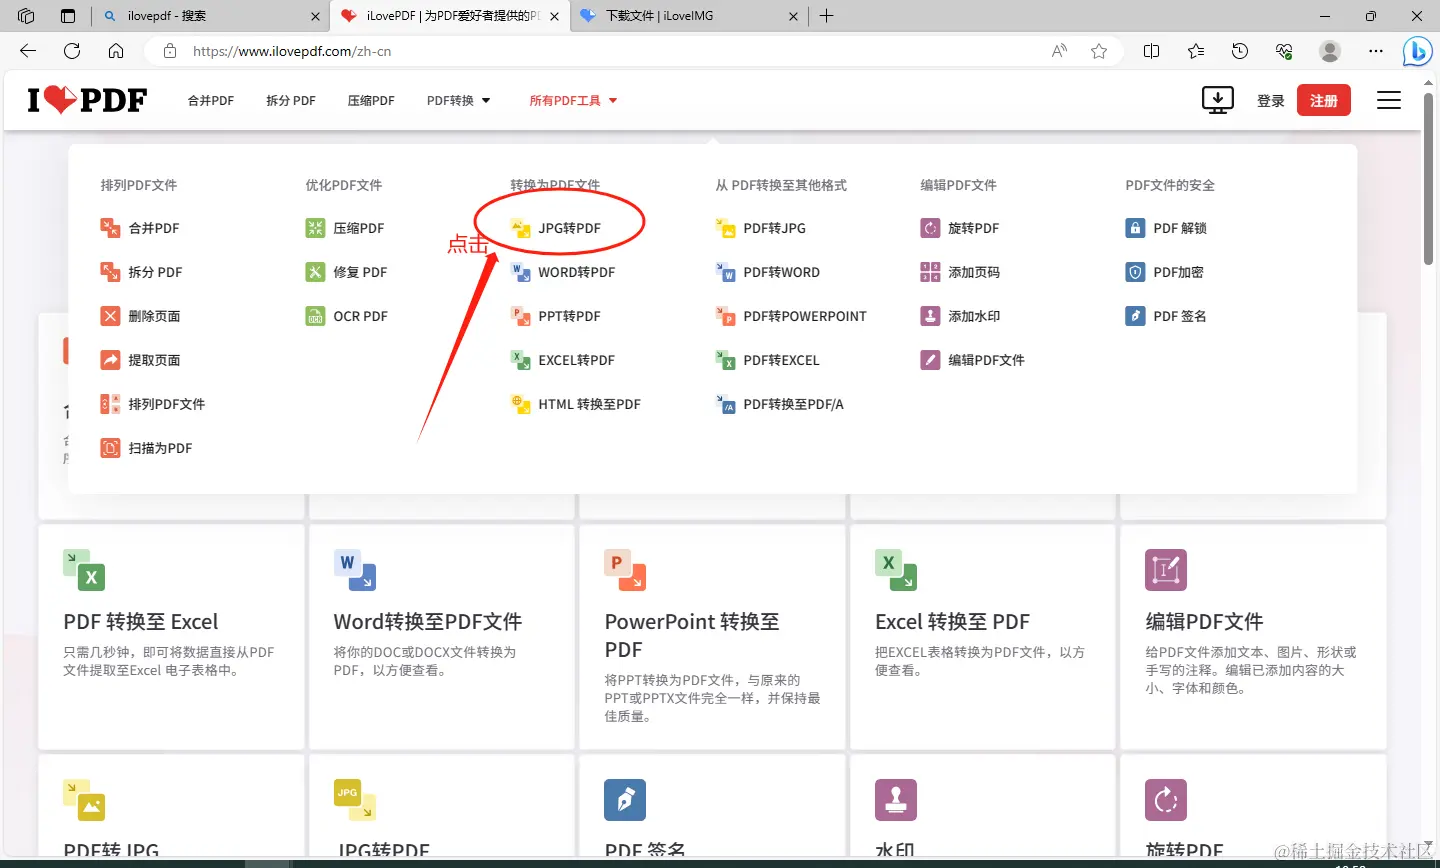Refresh the page

tap(72, 51)
